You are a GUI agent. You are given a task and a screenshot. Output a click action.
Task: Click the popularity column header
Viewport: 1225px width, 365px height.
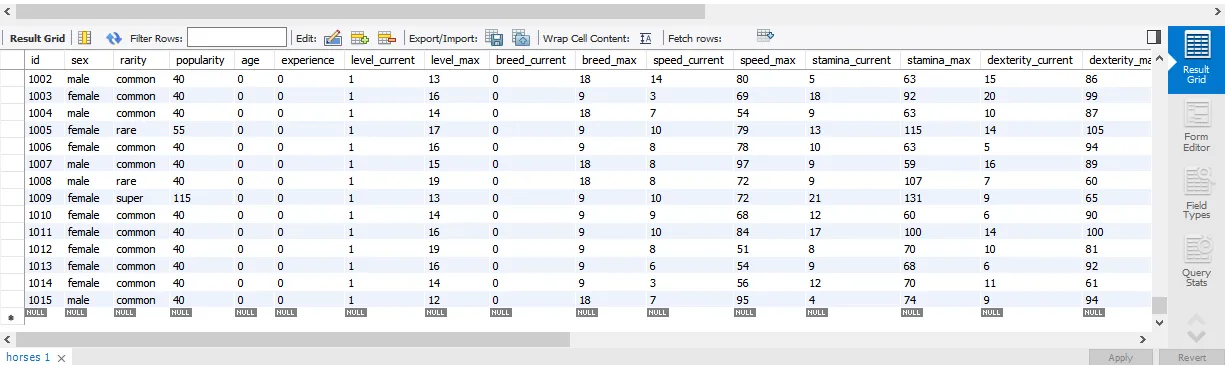coord(202,60)
